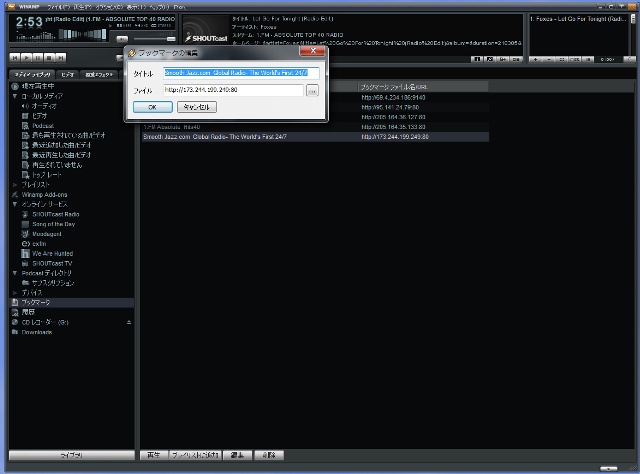Open SHOUTcast Radio service
The width and height of the screenshot is (640, 474).
click(x=56, y=214)
